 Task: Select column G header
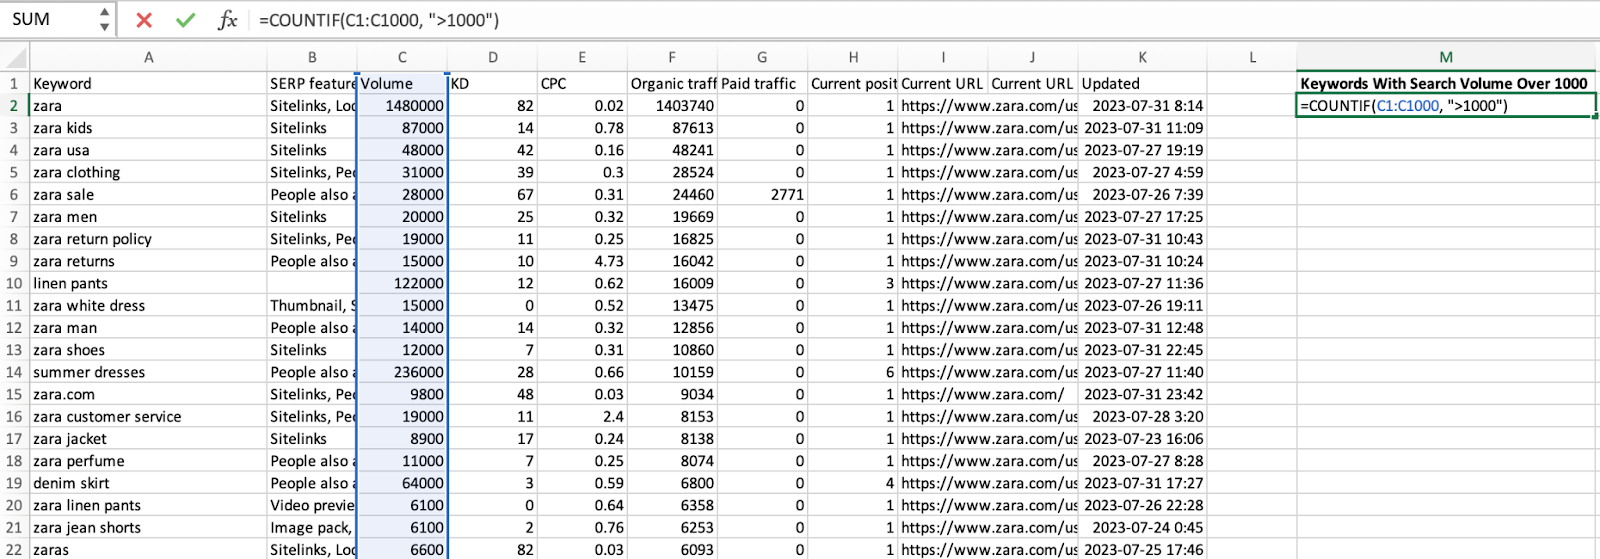[762, 57]
